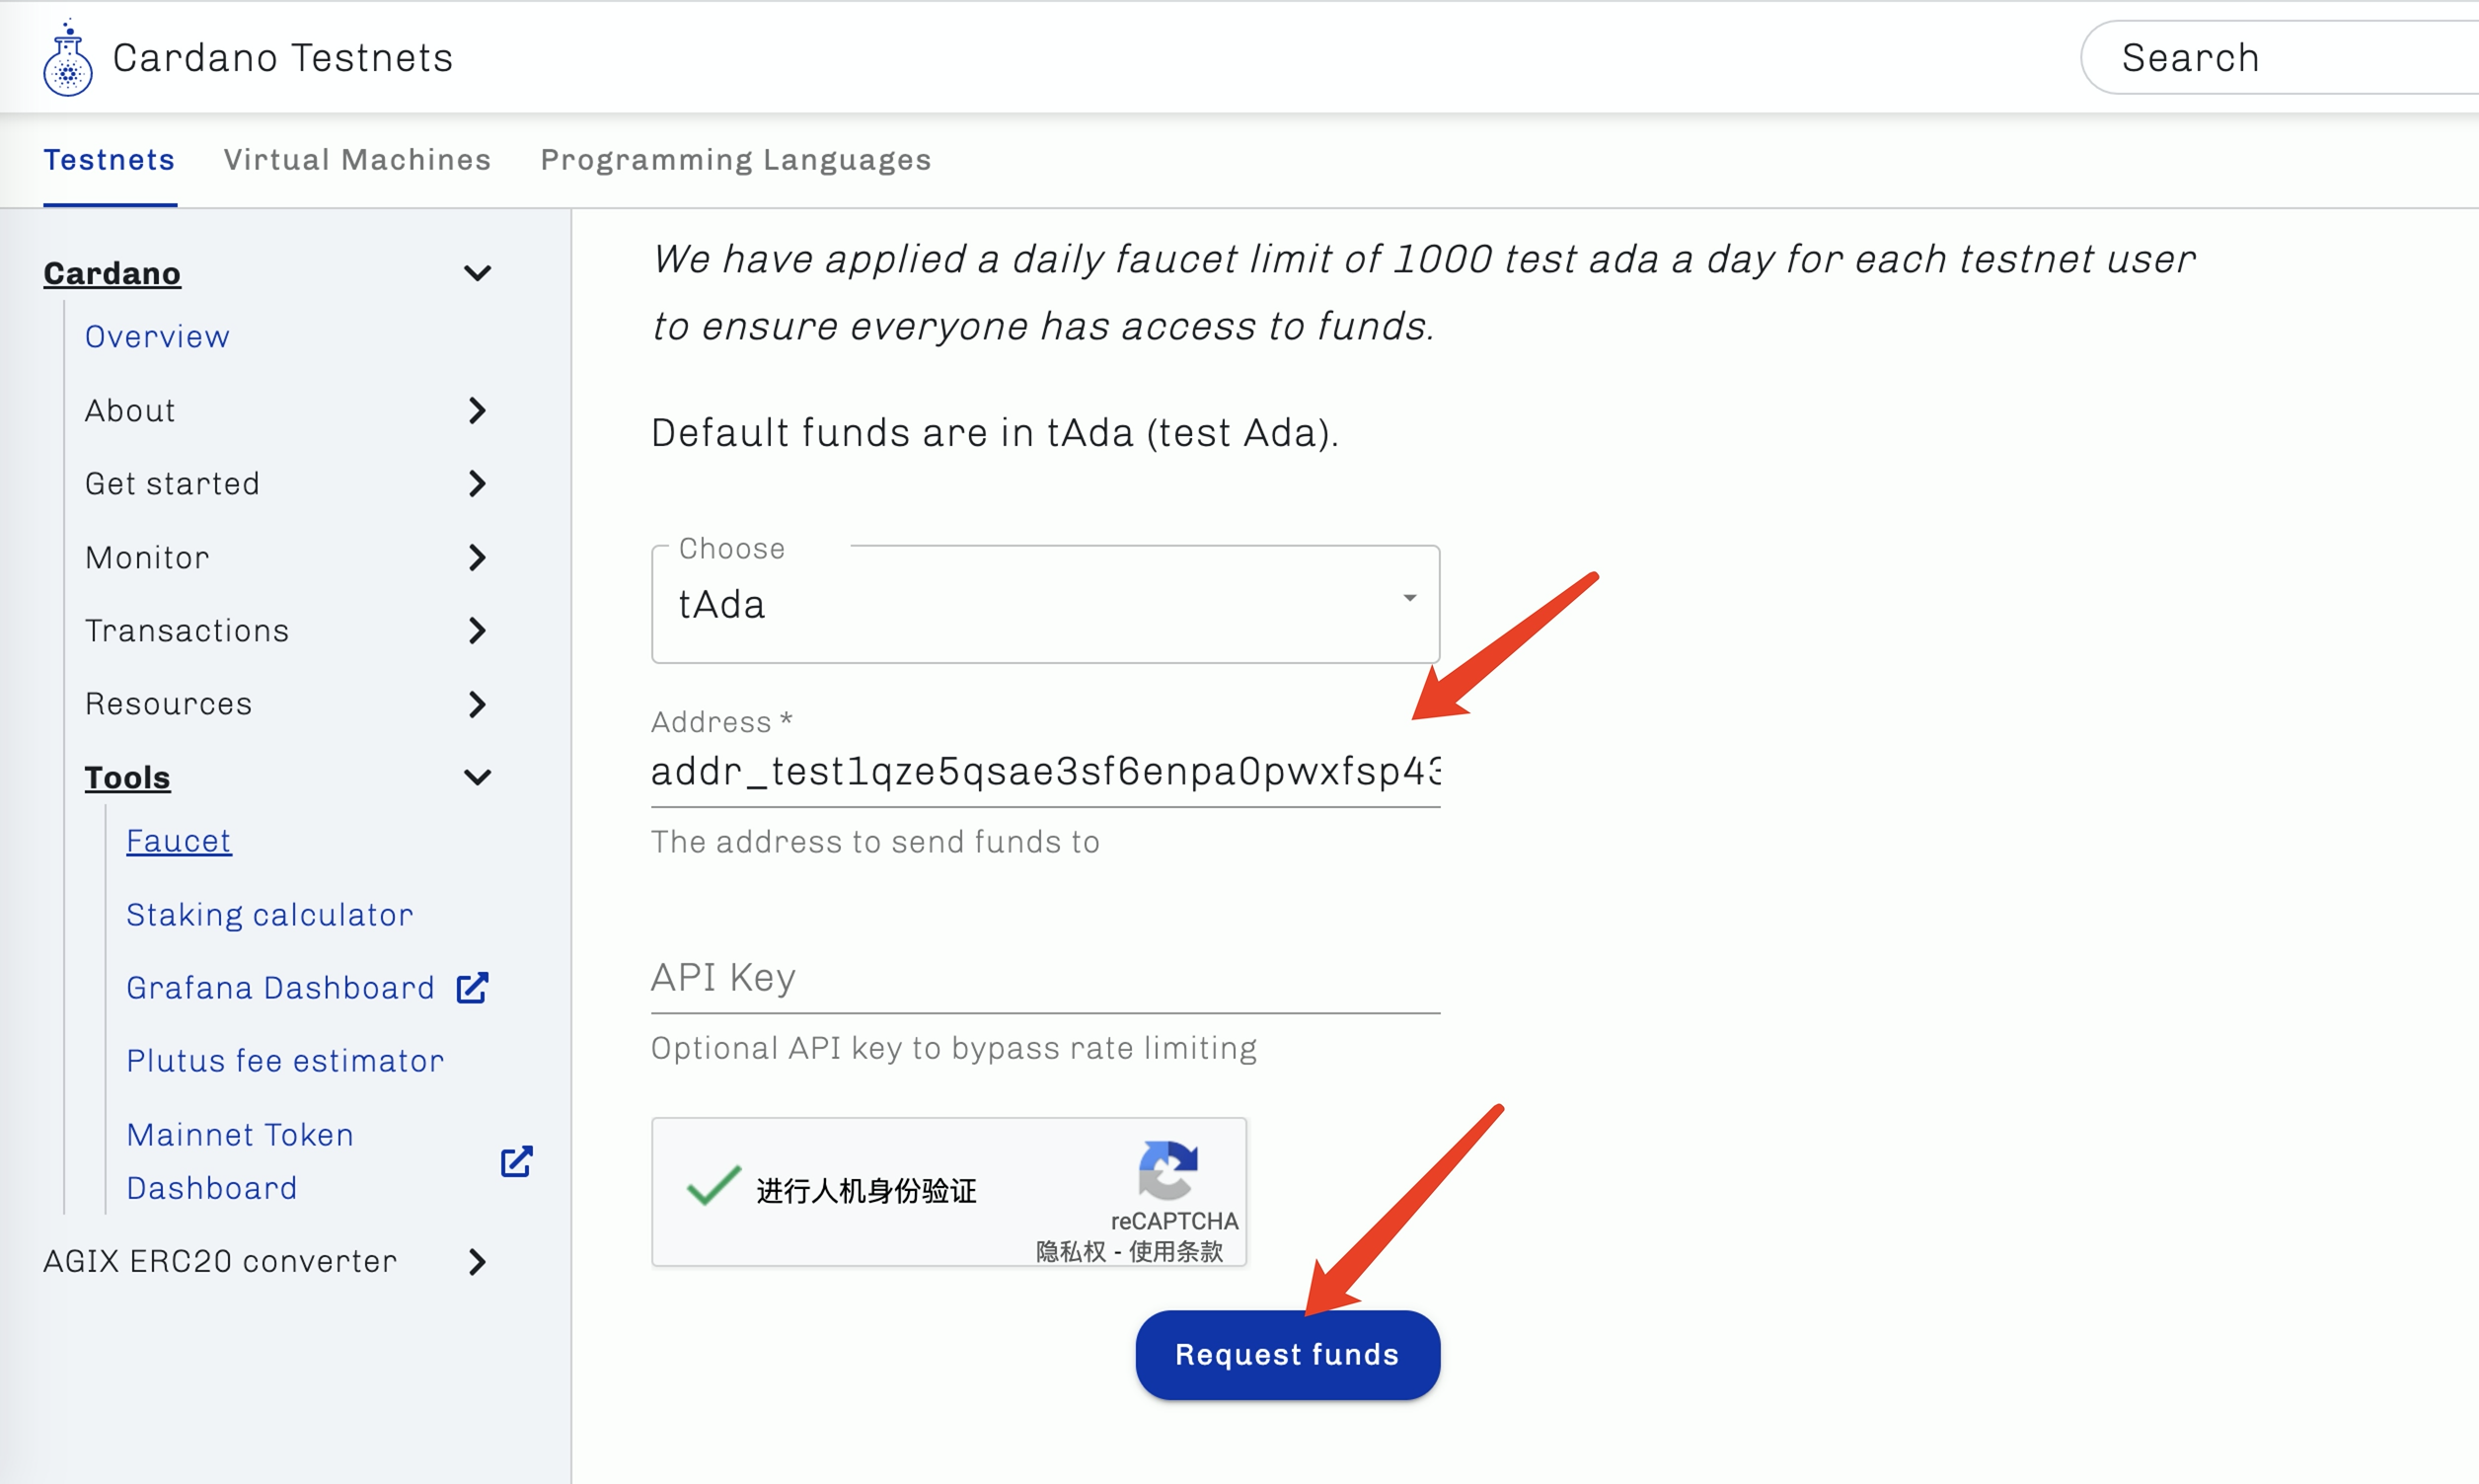Switch to Programming Languages tab

tap(736, 160)
